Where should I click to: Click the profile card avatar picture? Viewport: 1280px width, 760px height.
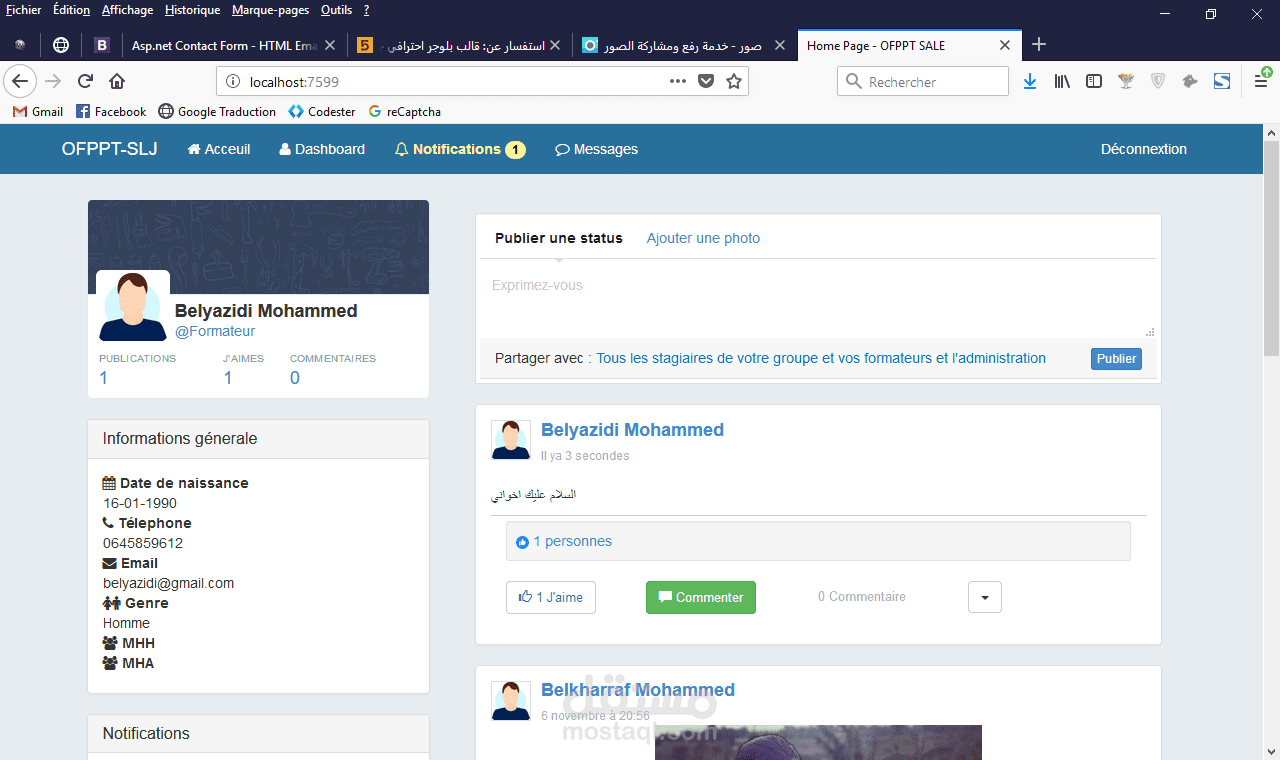[133, 307]
